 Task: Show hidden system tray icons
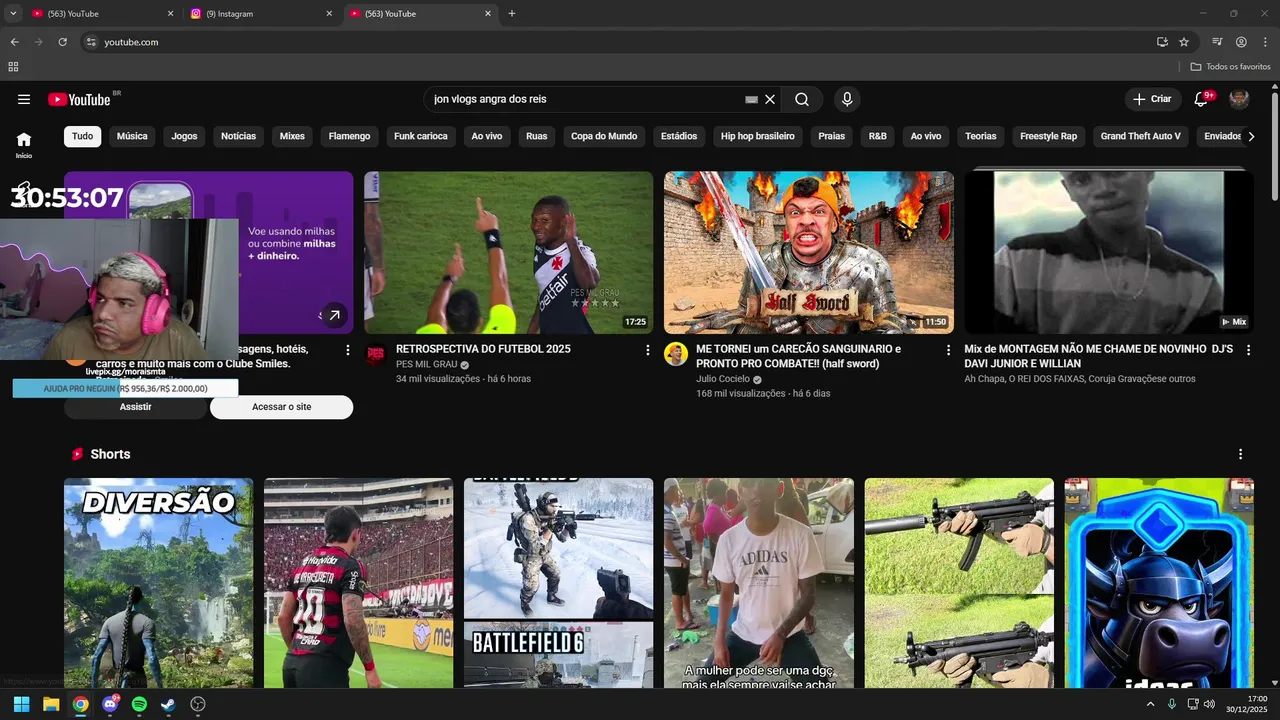pos(1150,704)
